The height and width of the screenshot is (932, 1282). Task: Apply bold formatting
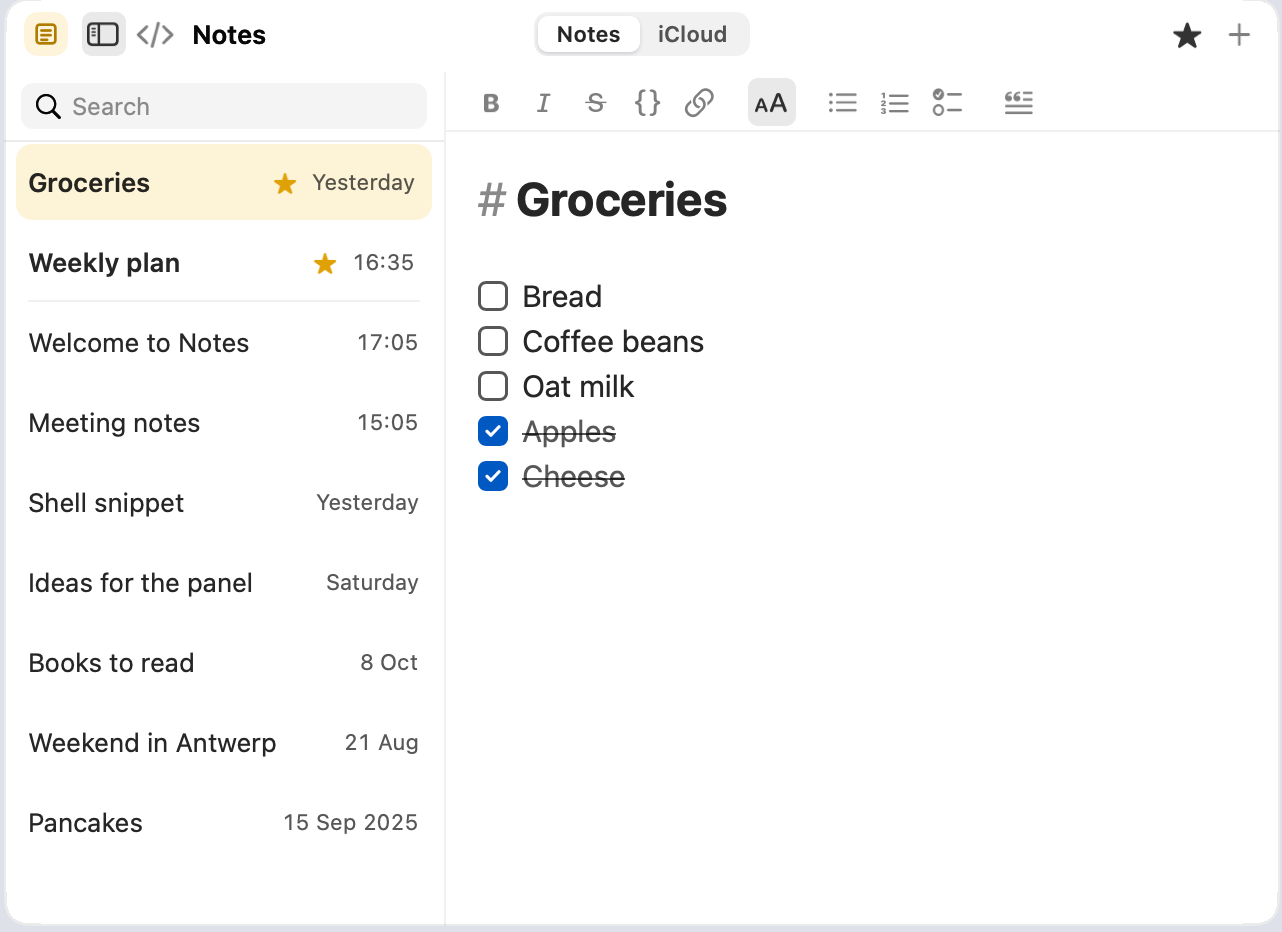point(491,103)
